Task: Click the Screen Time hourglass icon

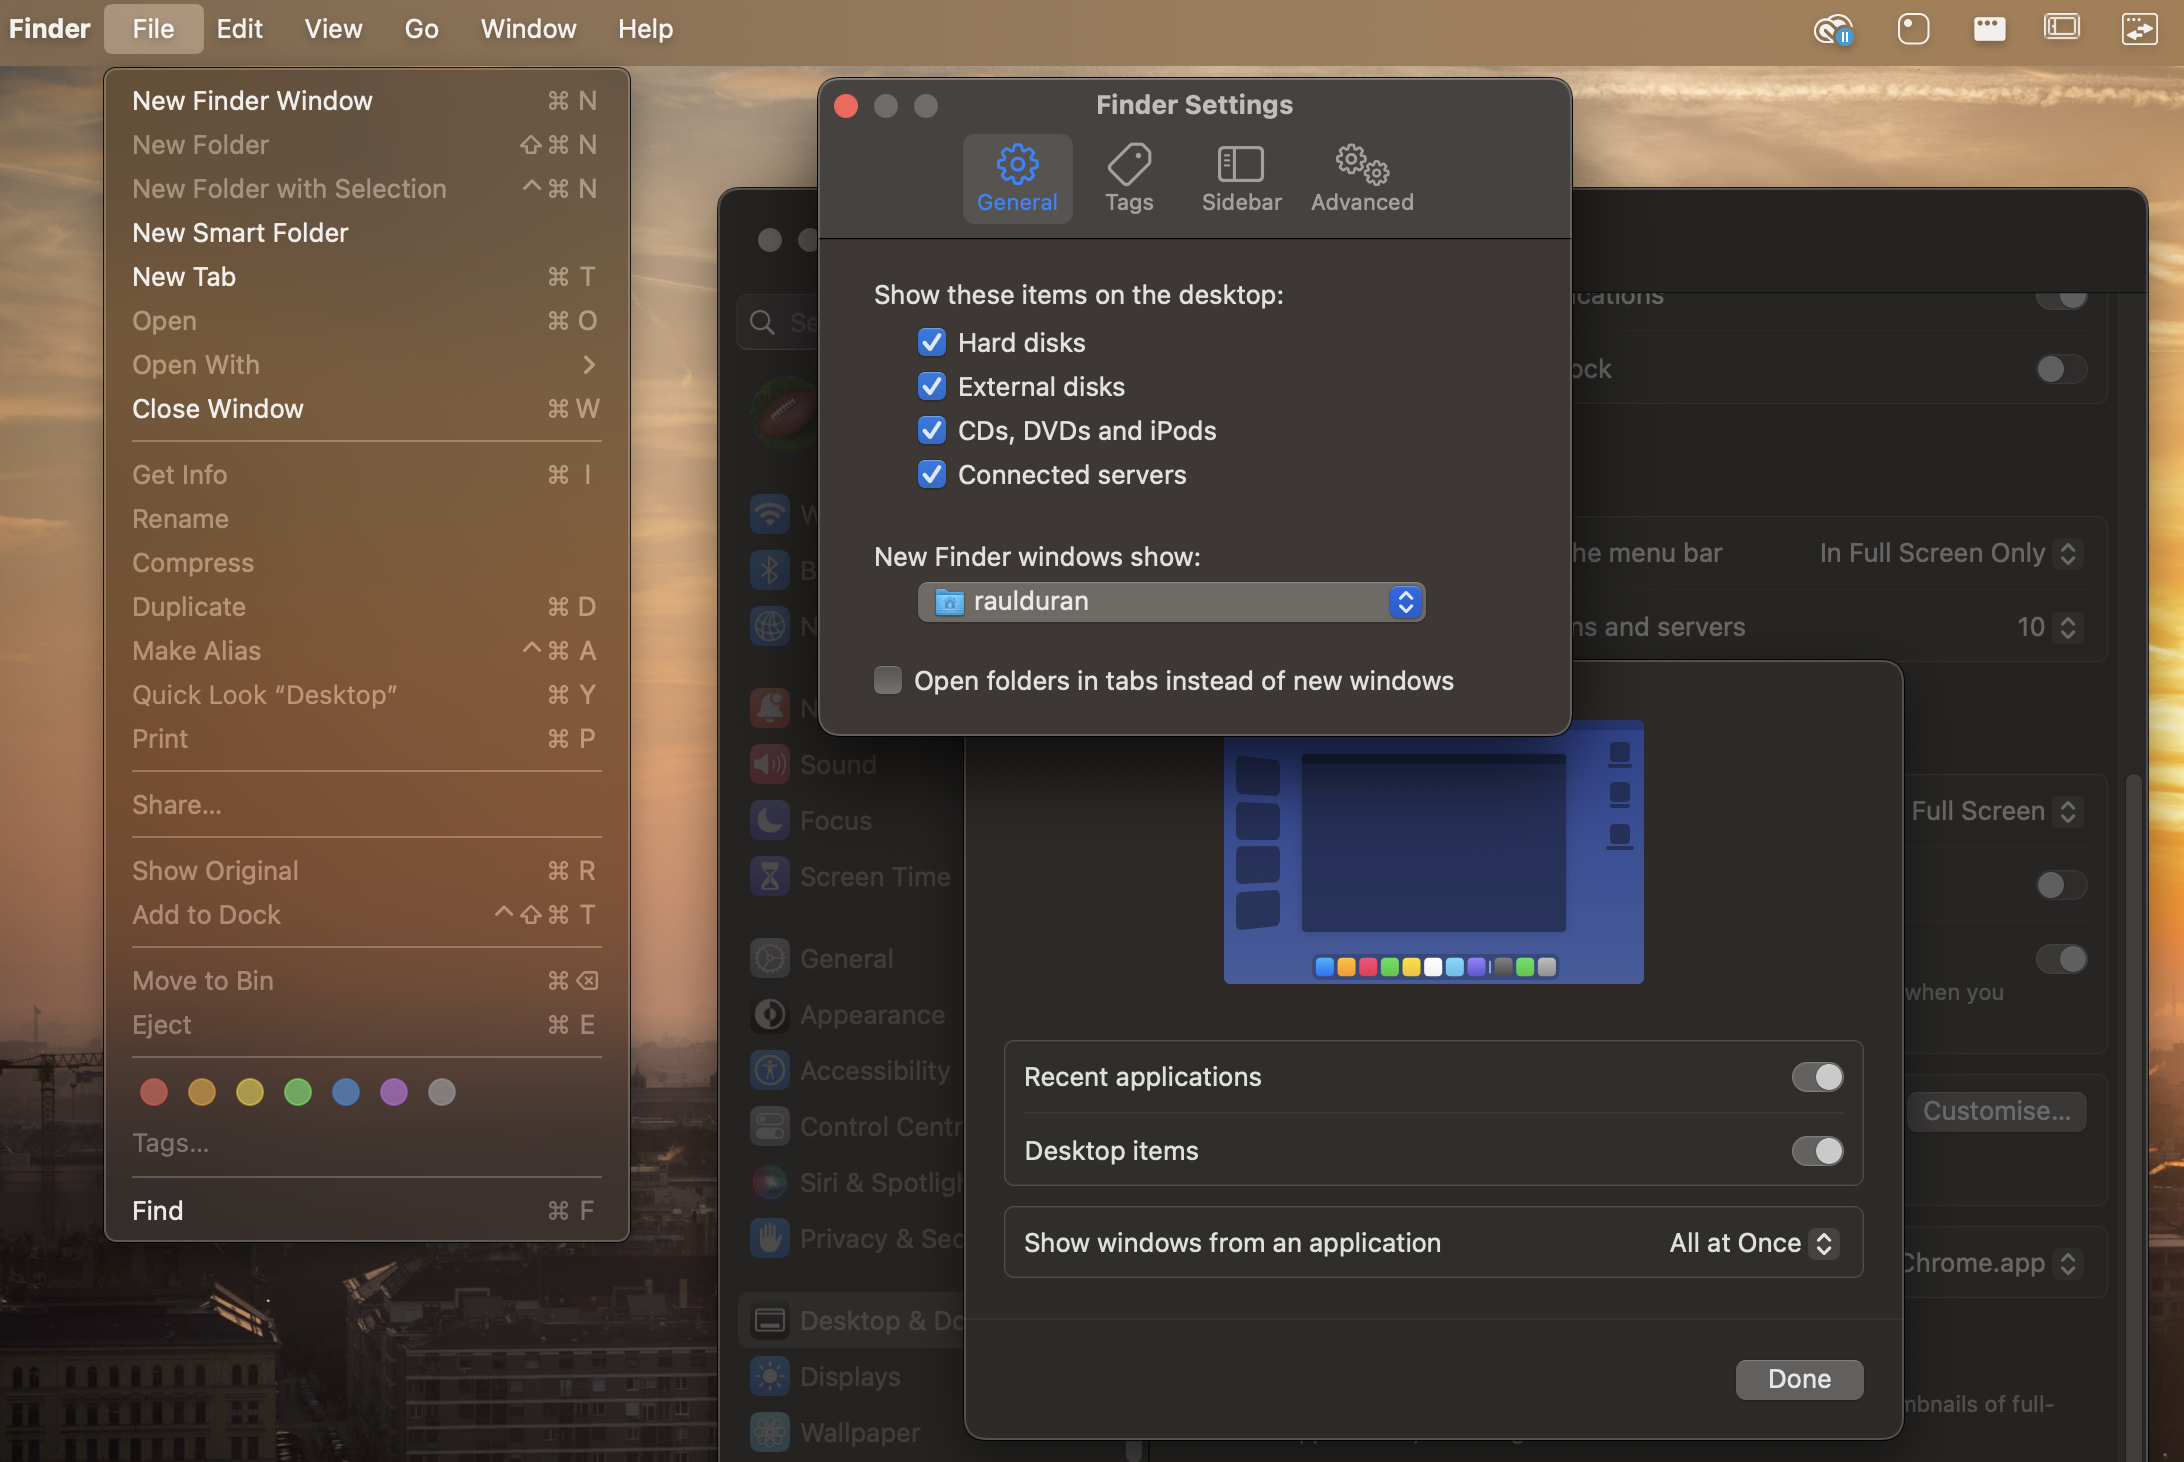Action: 768,876
